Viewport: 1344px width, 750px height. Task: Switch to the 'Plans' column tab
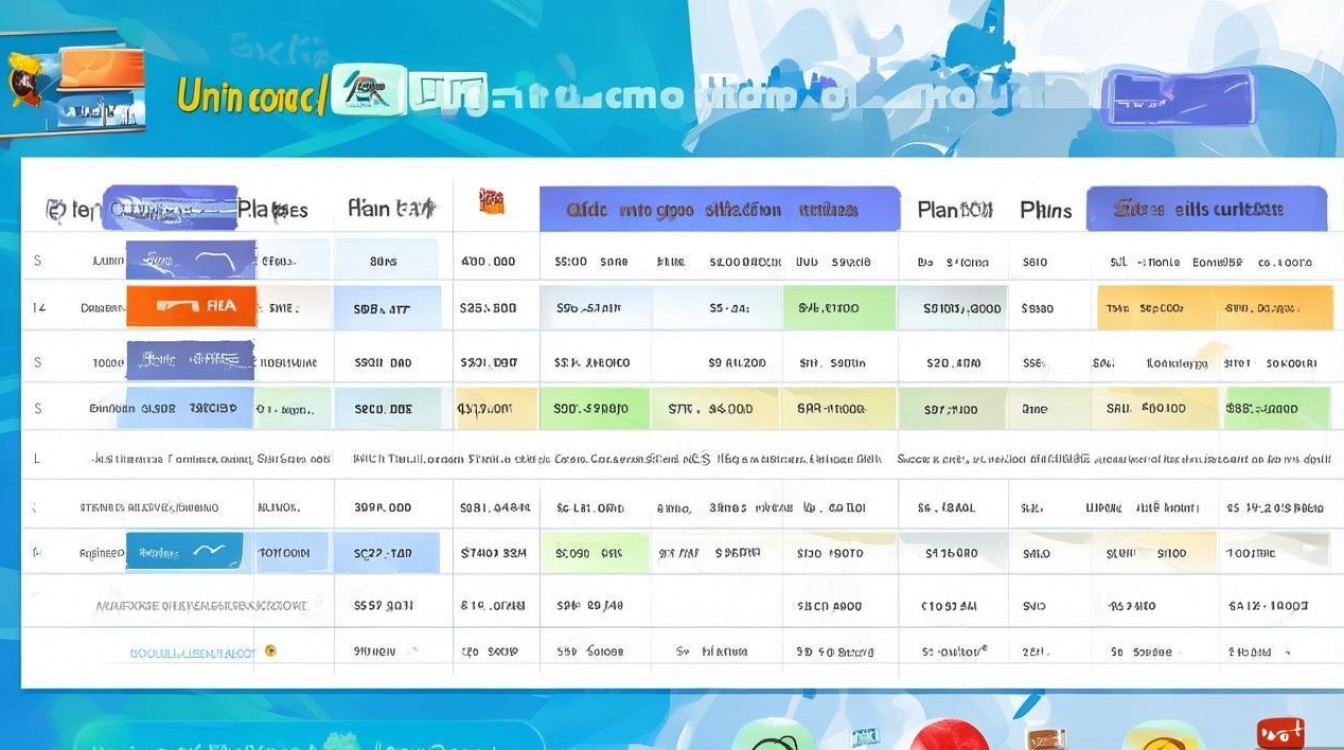point(1045,211)
